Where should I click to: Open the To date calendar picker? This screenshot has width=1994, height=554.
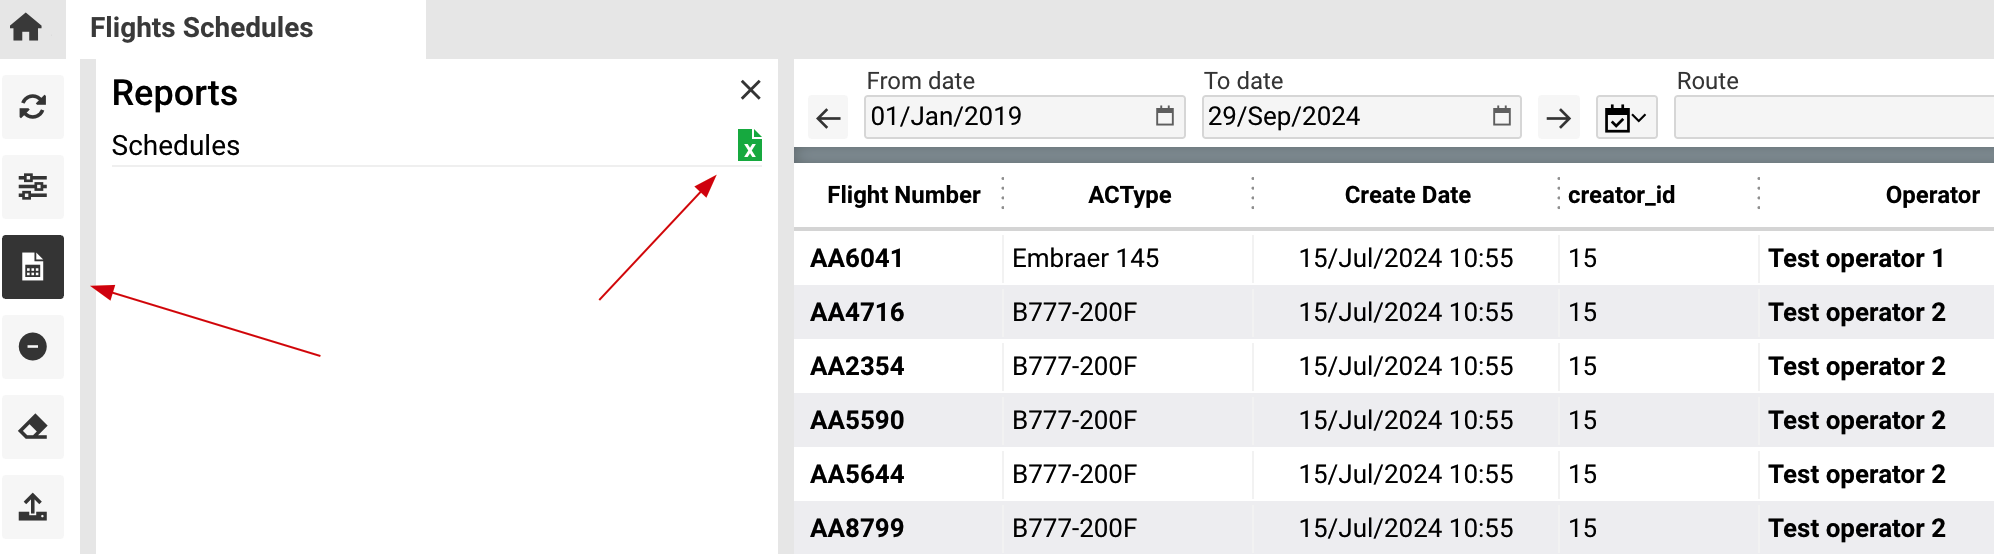[1501, 116]
